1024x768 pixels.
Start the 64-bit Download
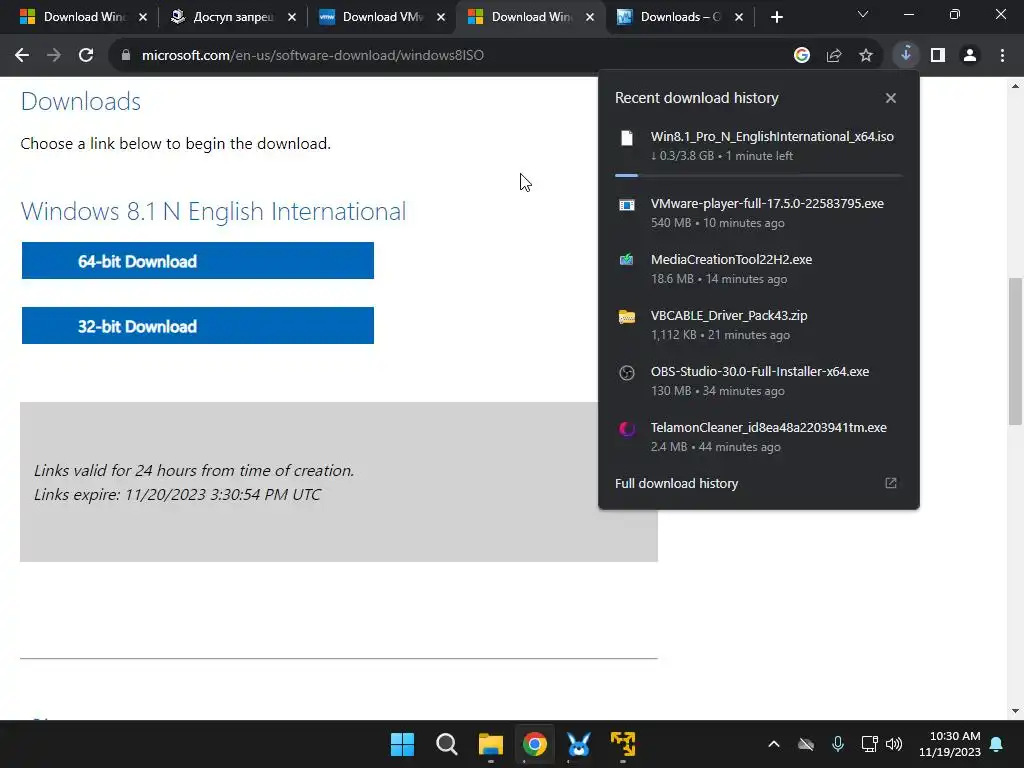[x=198, y=261]
